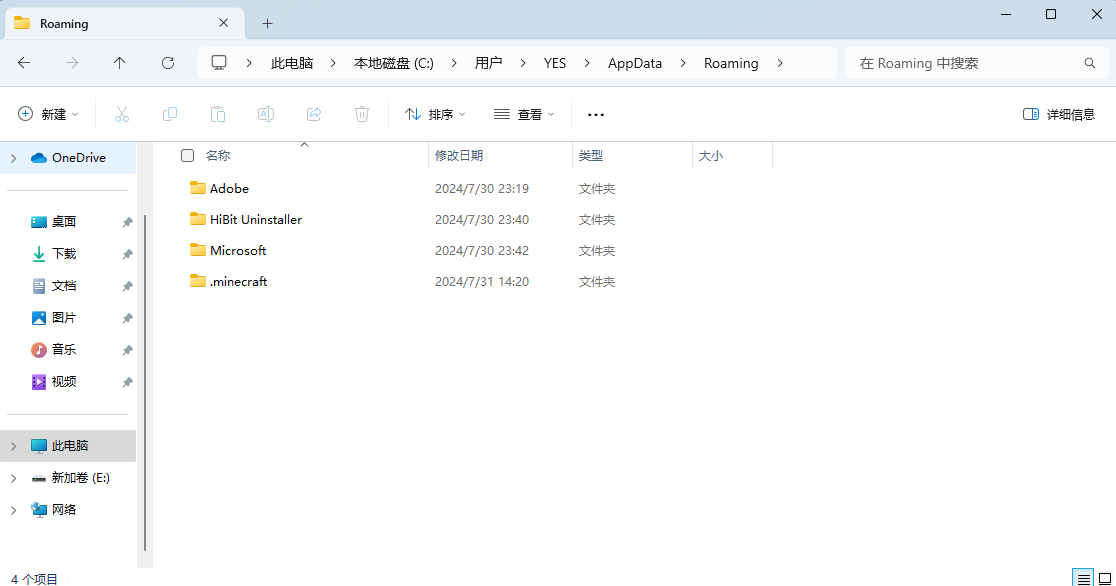
Task: Navigate to AppData breadcrumb
Action: point(635,63)
